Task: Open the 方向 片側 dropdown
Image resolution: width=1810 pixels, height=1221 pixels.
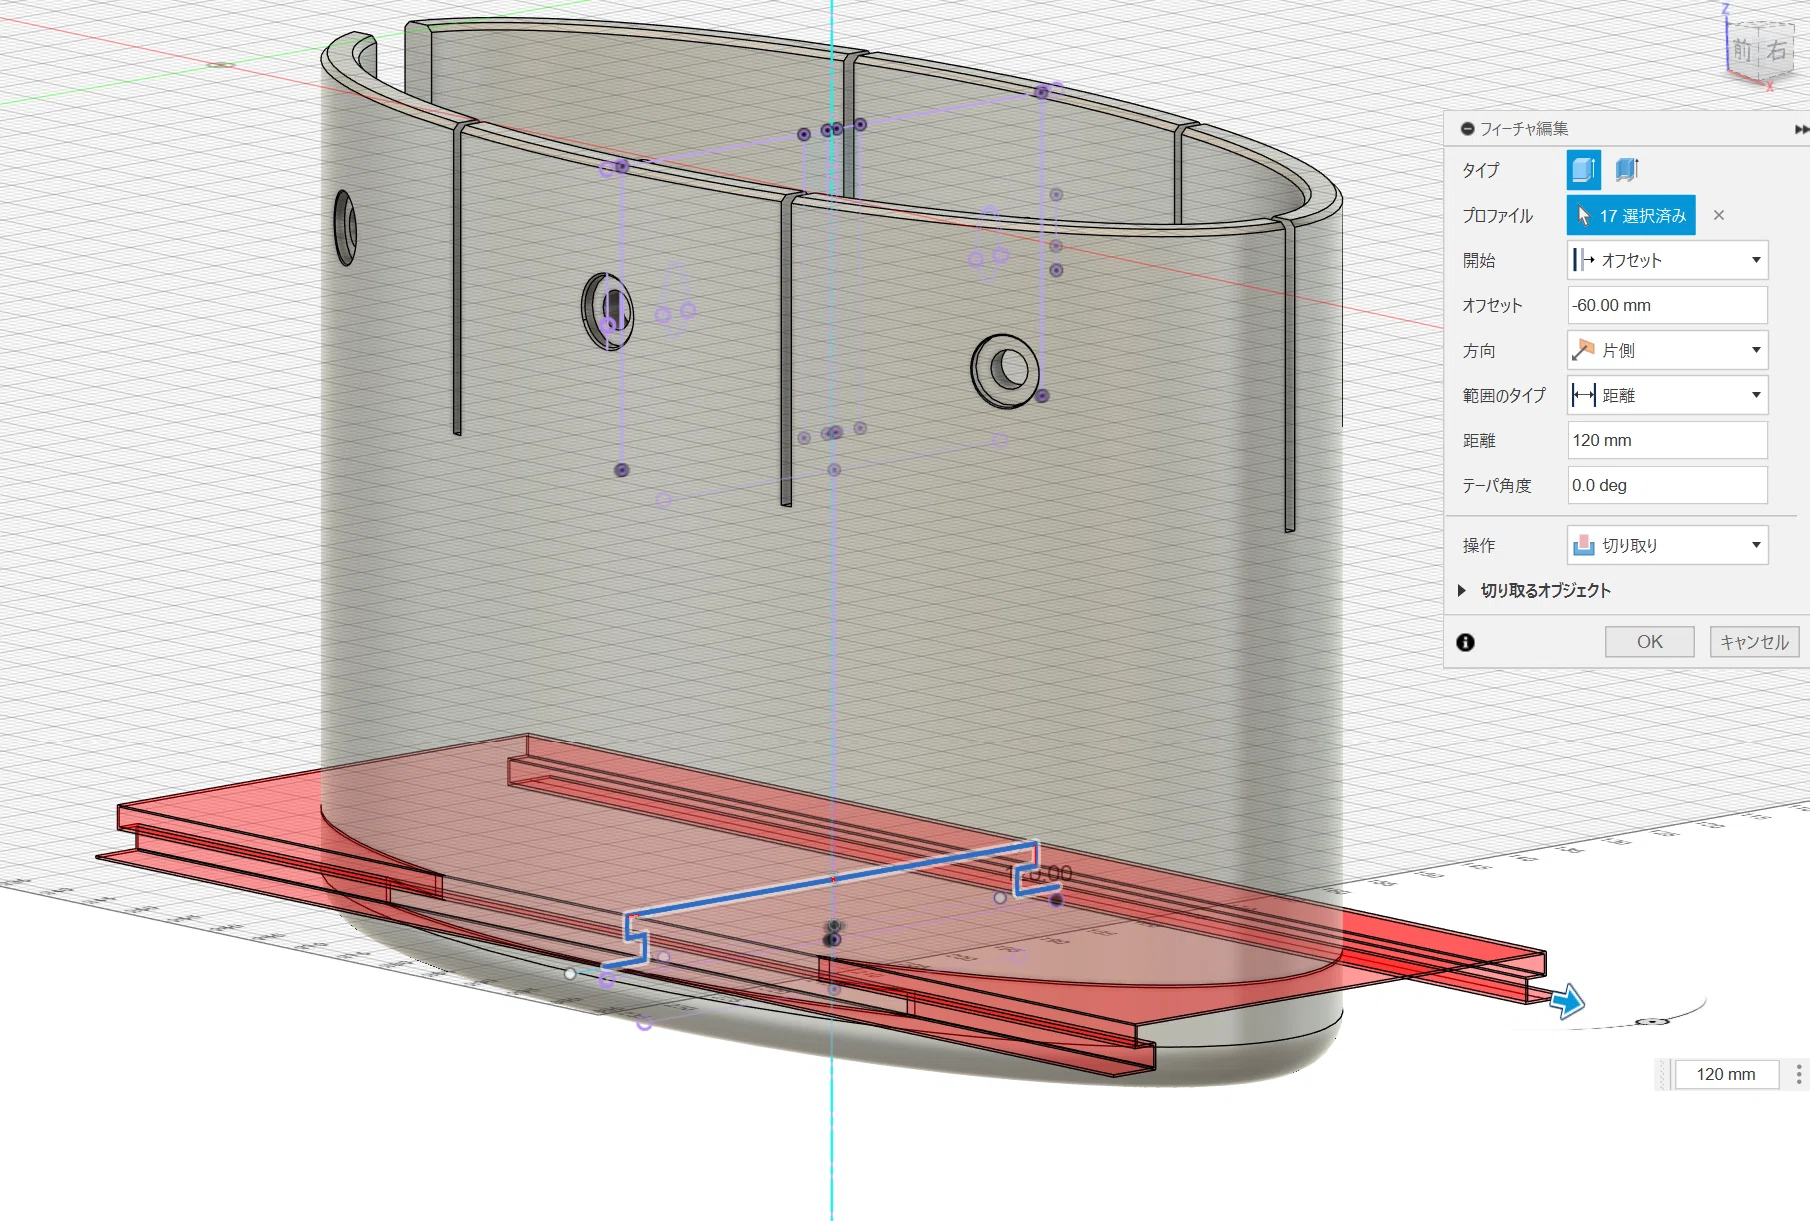Action: [1667, 350]
